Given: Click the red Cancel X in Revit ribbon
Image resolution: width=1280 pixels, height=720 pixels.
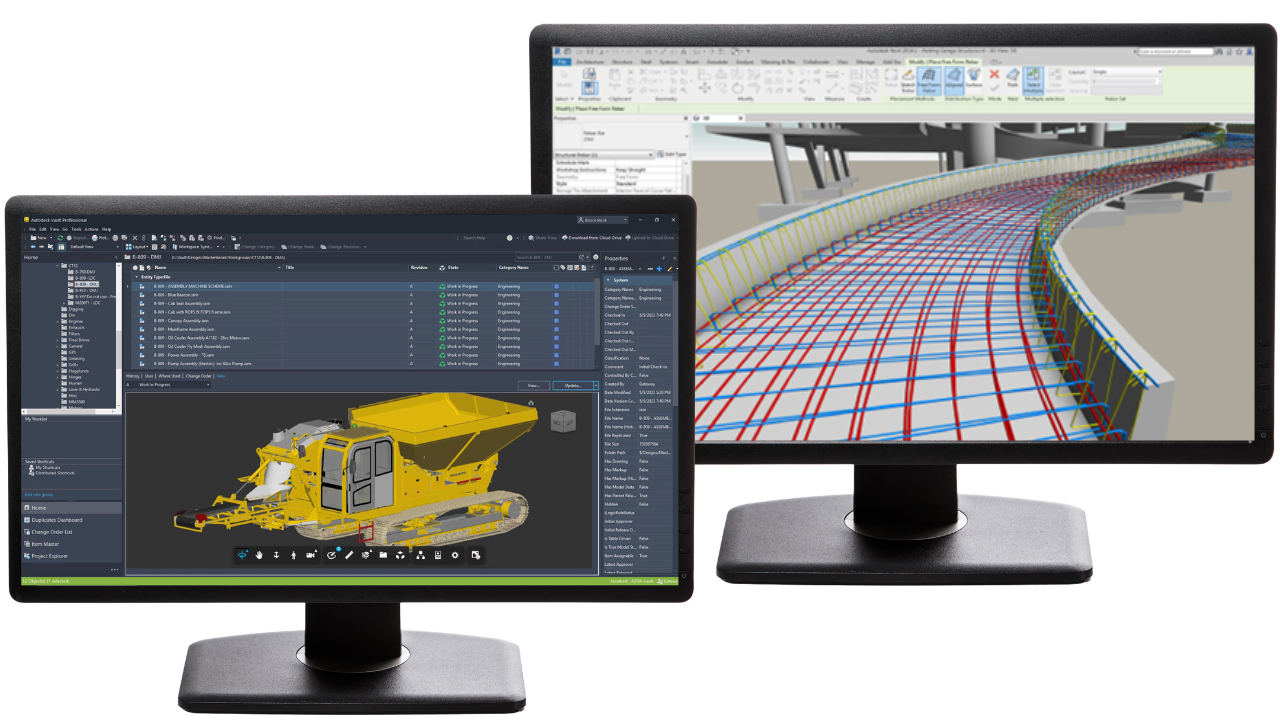Looking at the screenshot, I should coord(994,74).
